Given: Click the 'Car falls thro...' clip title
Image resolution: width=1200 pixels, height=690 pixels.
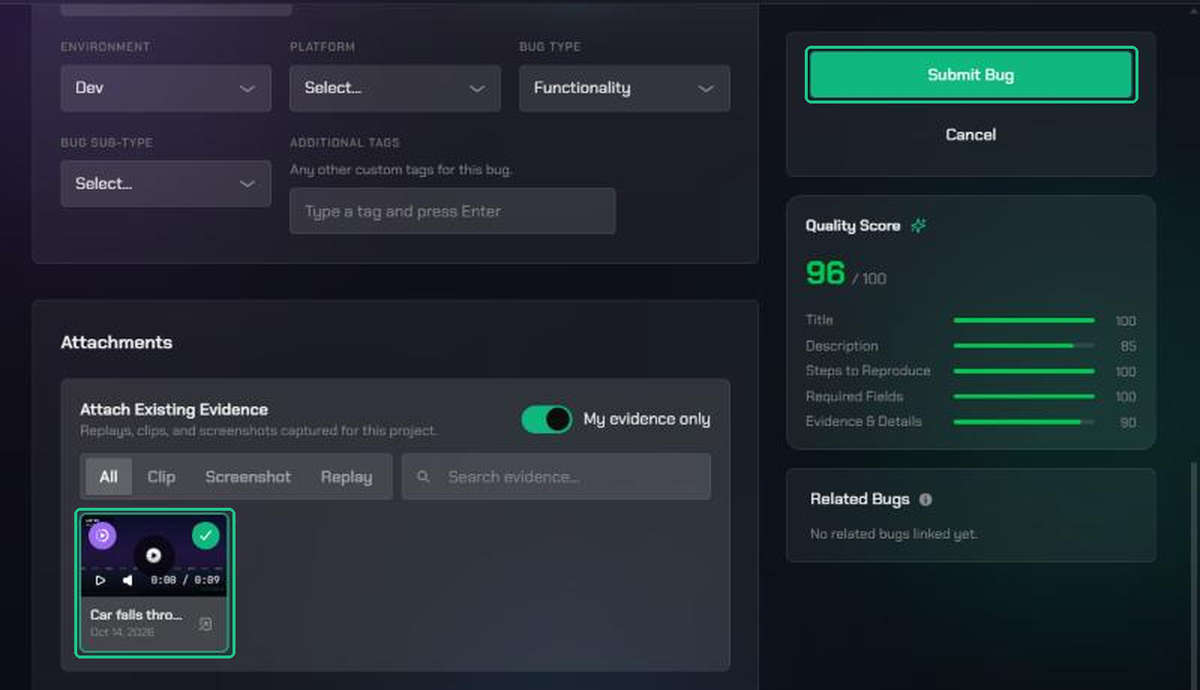Looking at the screenshot, I should [x=136, y=615].
